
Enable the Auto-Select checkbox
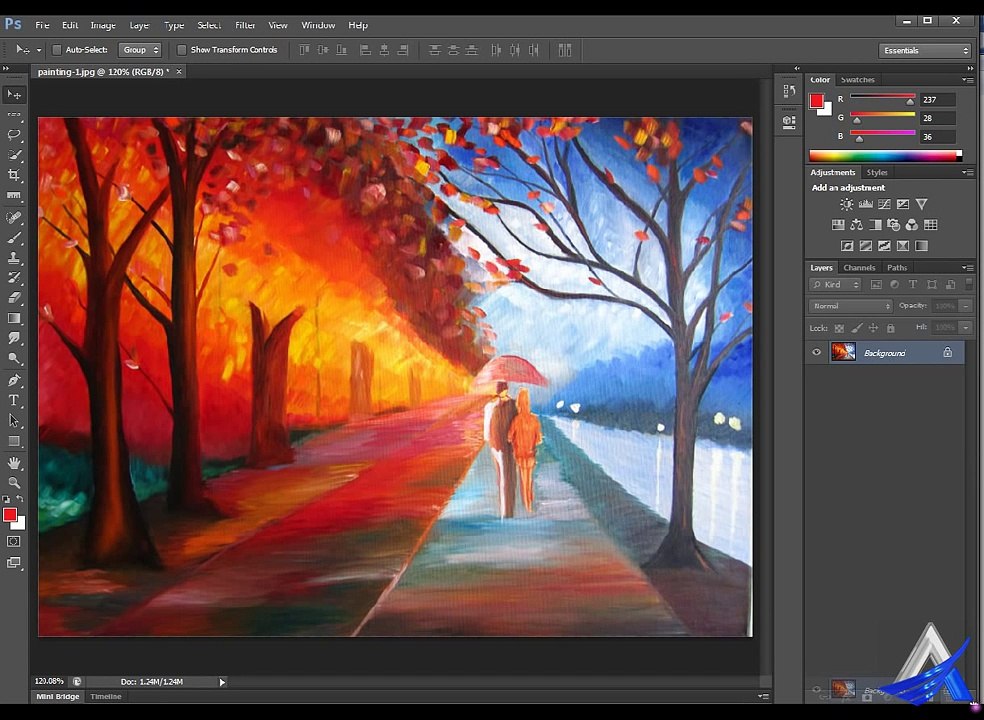click(56, 50)
